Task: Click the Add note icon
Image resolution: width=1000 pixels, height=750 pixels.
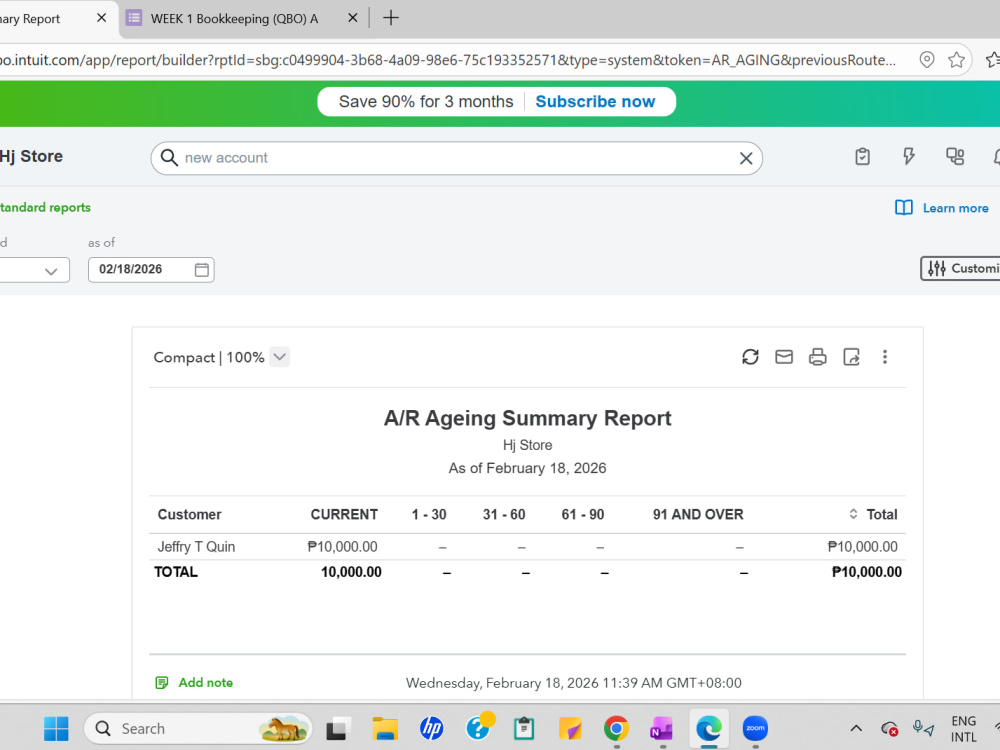Action: 162,683
